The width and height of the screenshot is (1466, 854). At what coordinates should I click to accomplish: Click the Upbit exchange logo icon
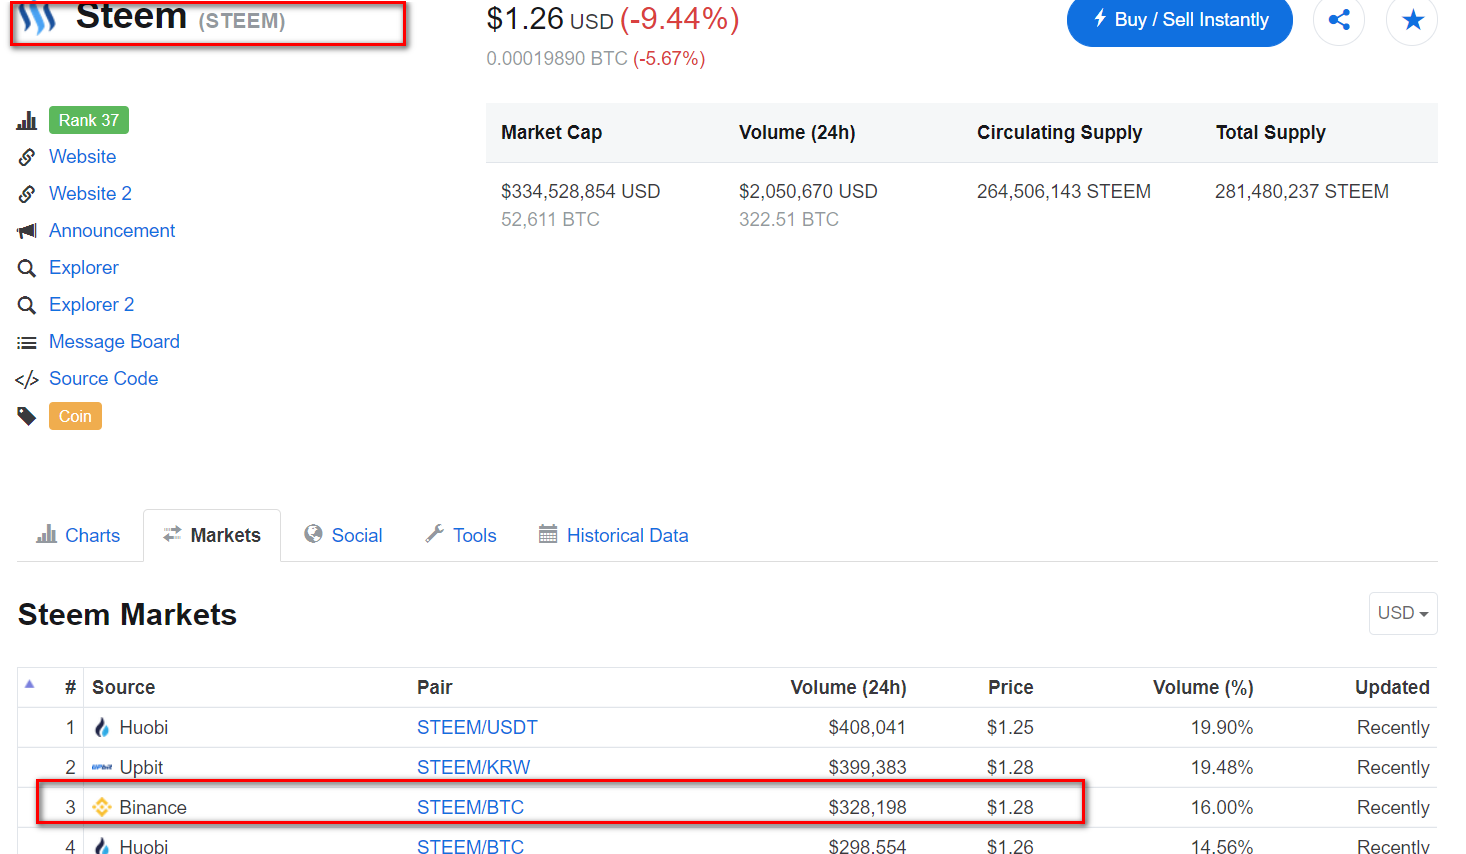(x=102, y=767)
